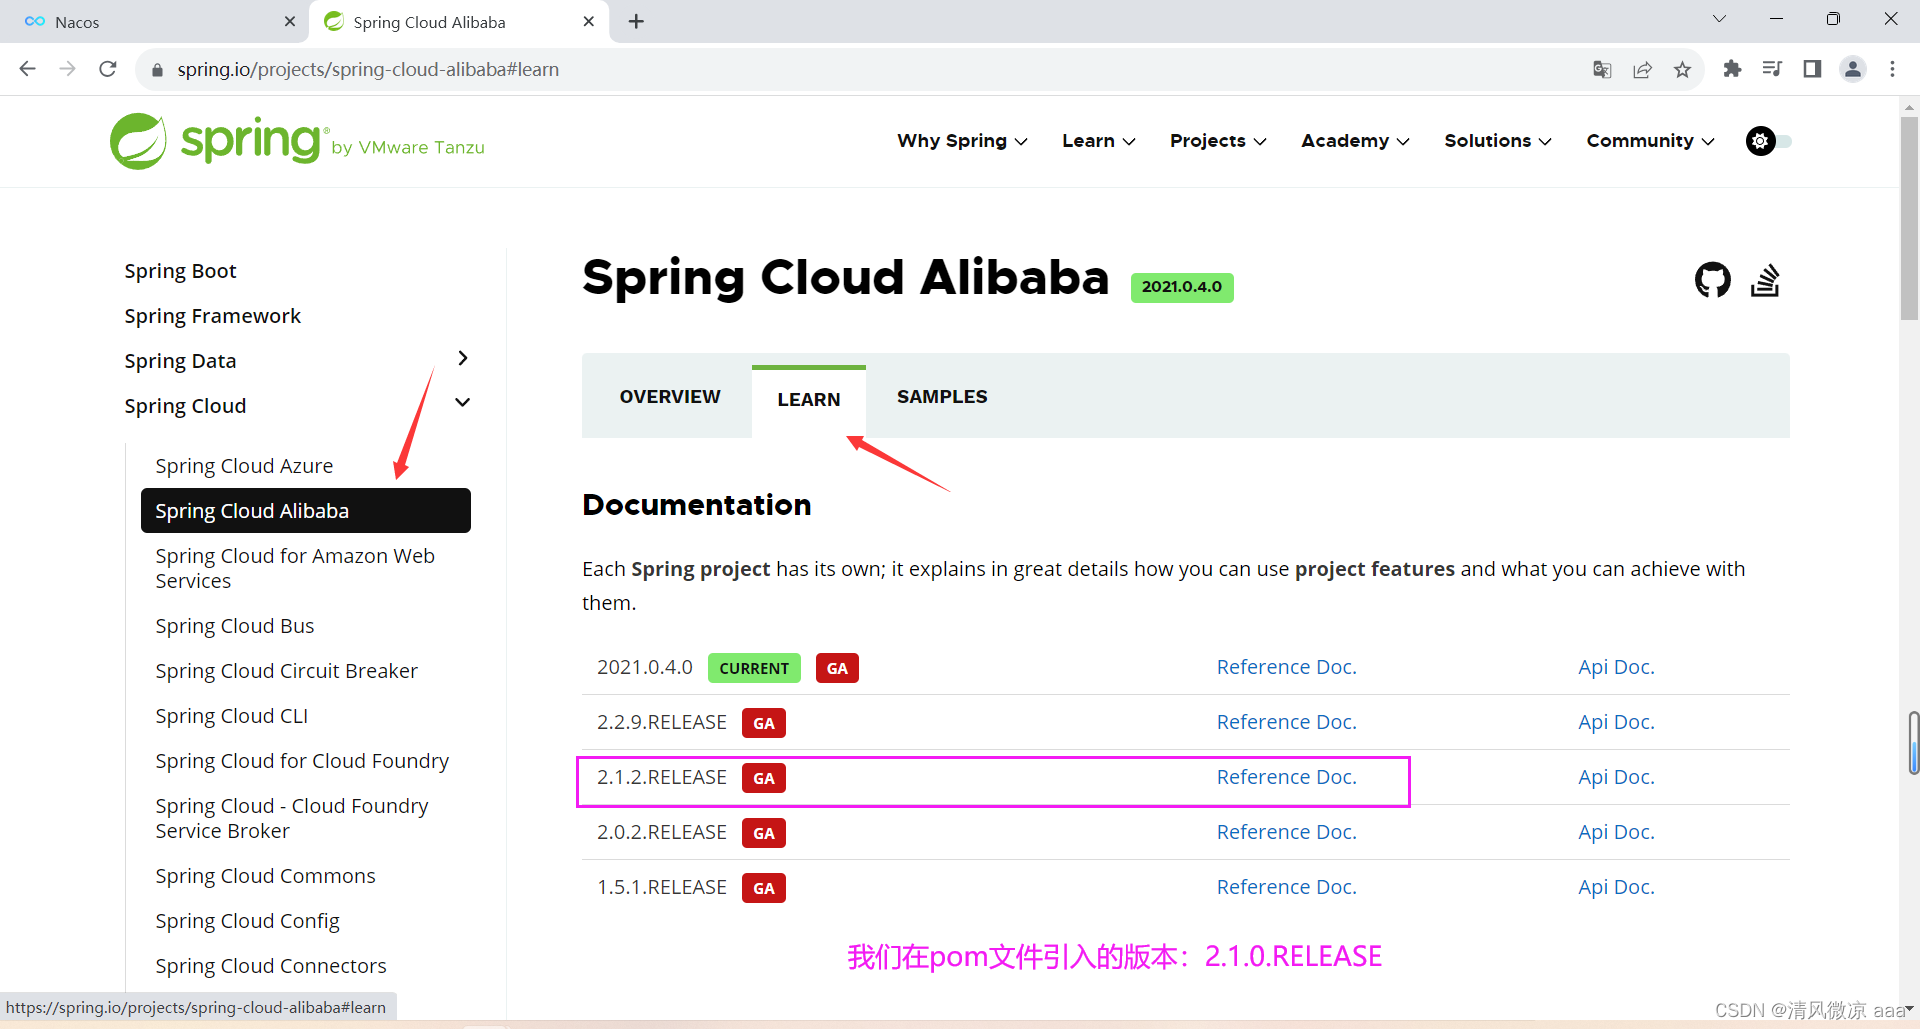Open Spring Cloud Azure project
Screen dimensions: 1920x1029
point(244,466)
